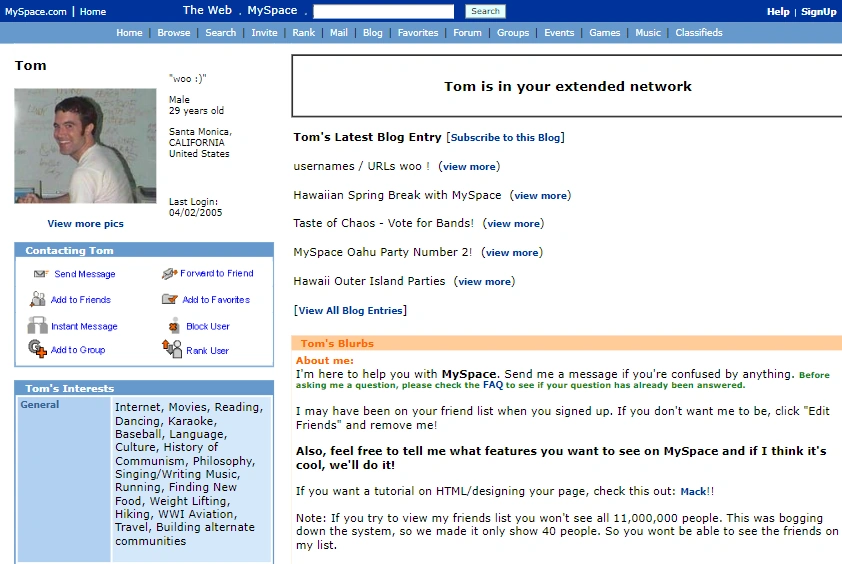Open the Add to Friends link
The width and height of the screenshot is (842, 564).
pos(81,300)
